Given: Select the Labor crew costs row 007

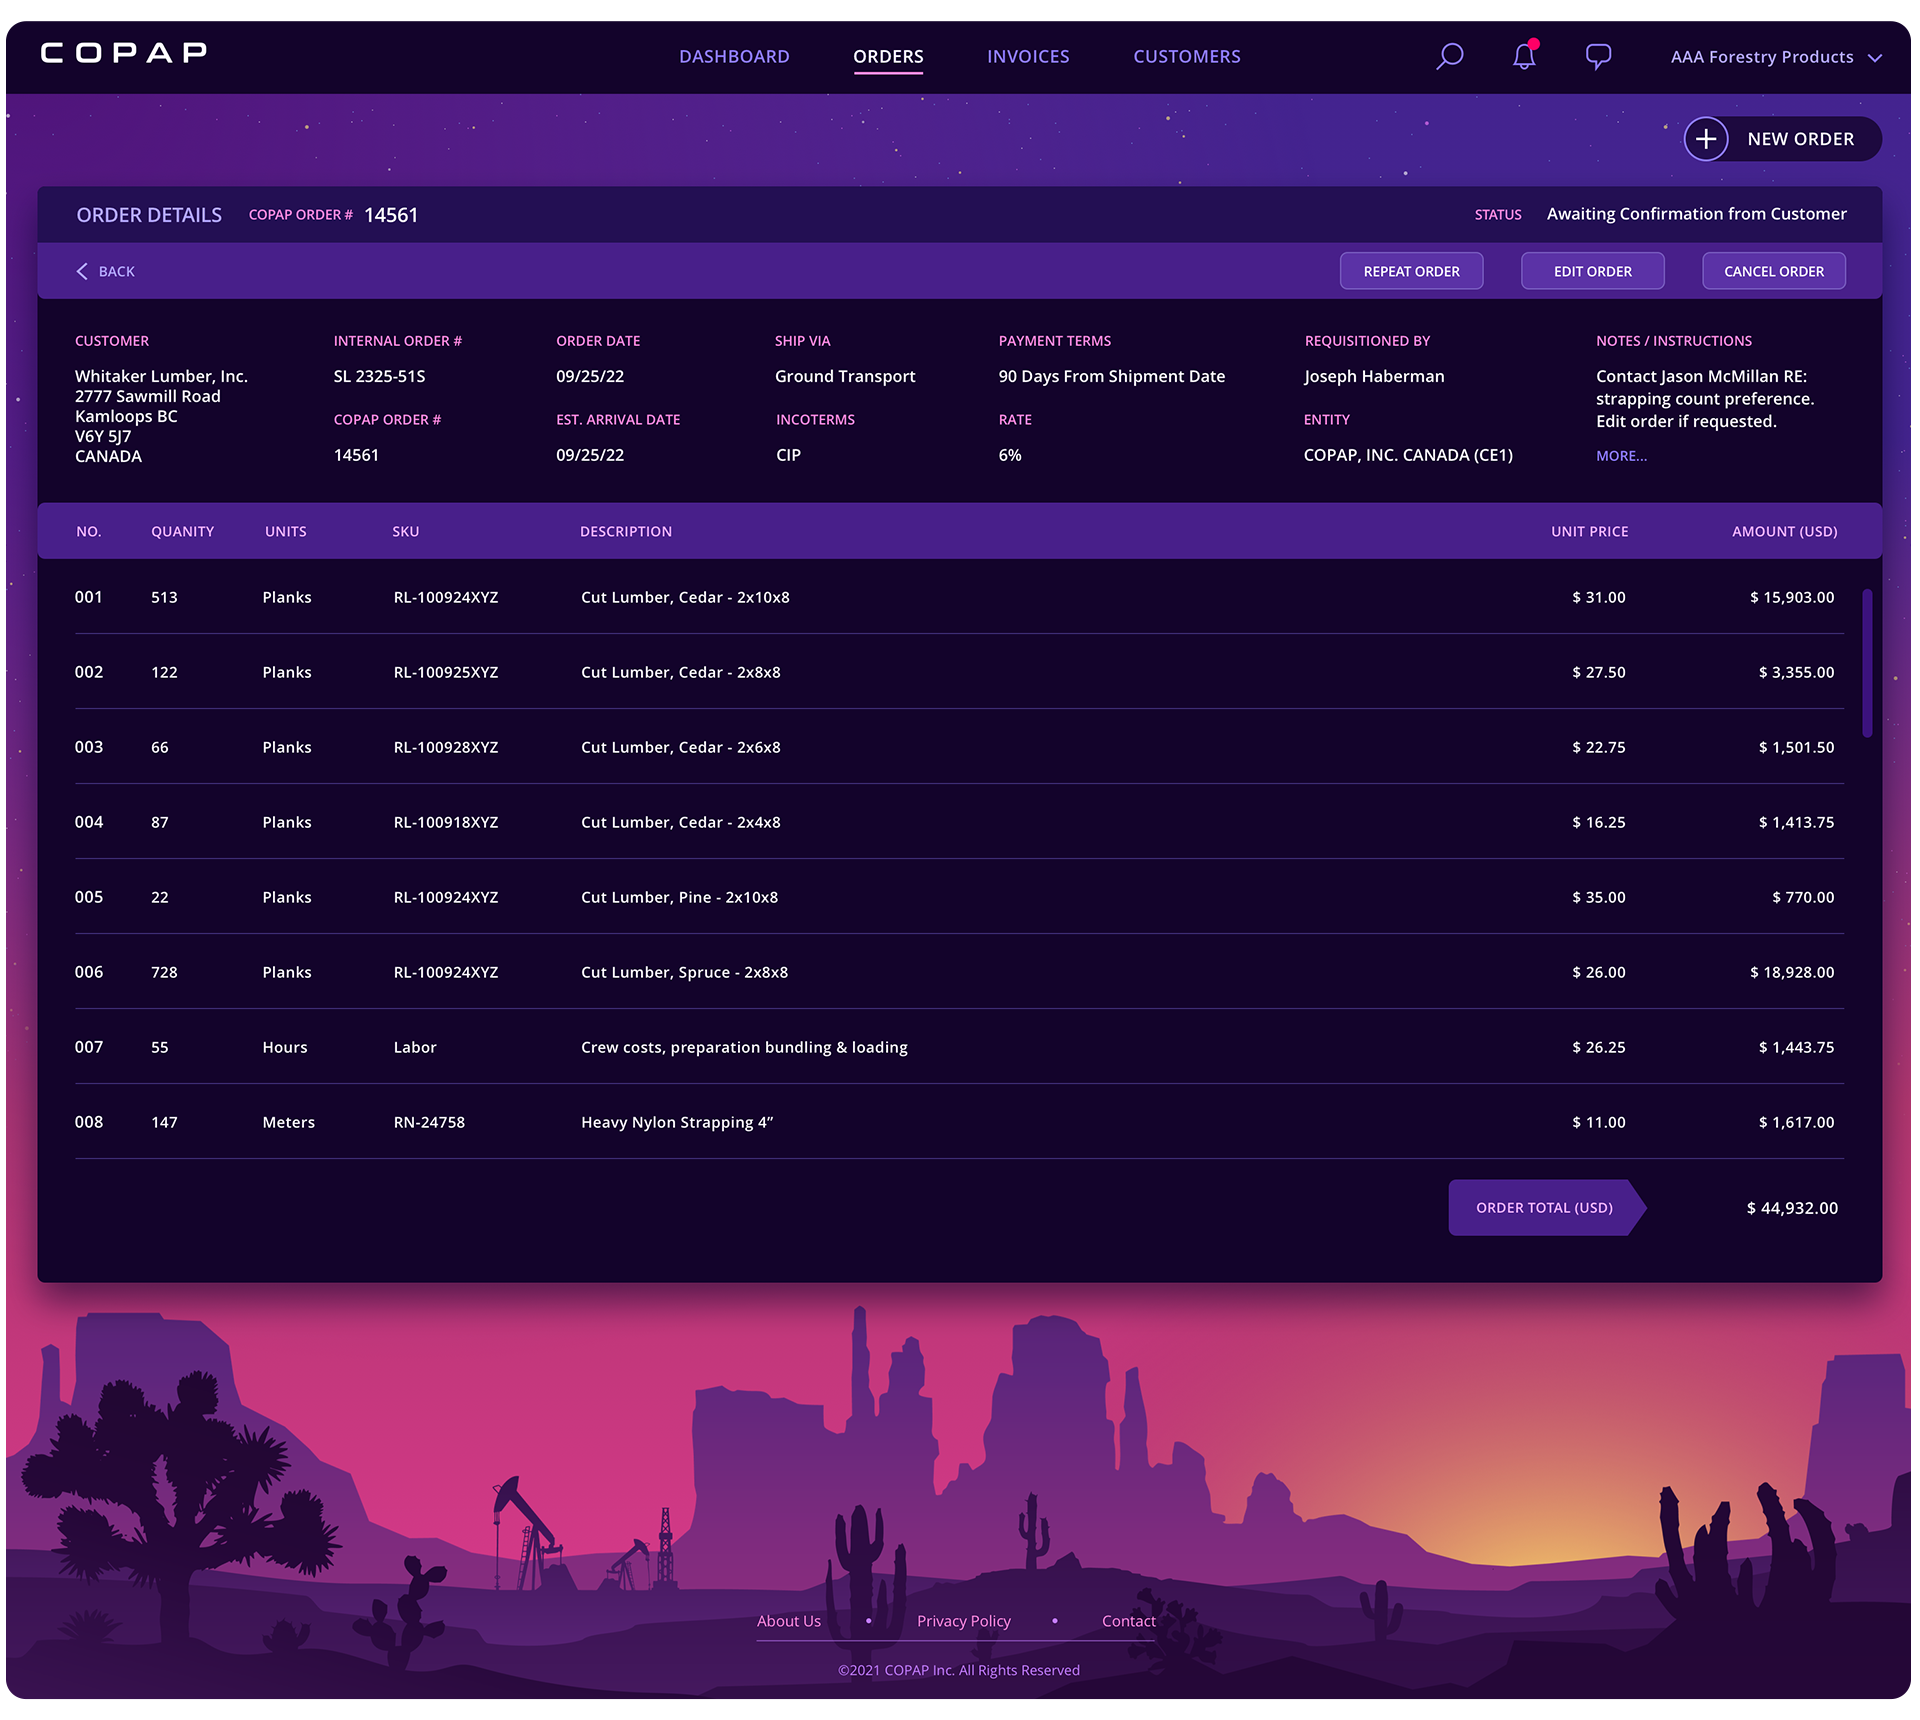Looking at the screenshot, I should point(959,1047).
